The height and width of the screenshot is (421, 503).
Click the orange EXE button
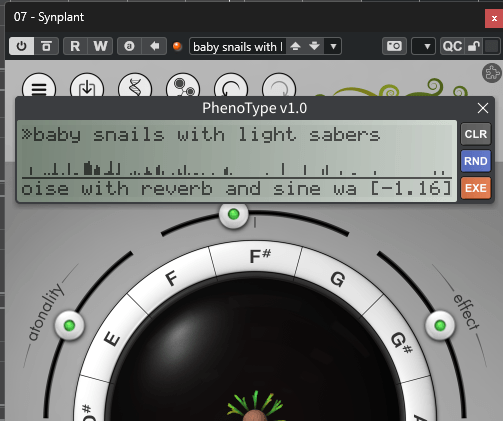point(476,188)
